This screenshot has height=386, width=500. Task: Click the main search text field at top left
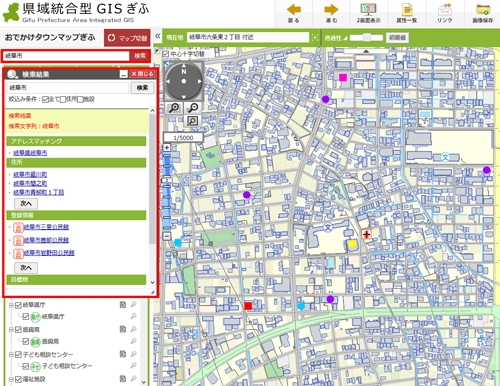click(66, 56)
